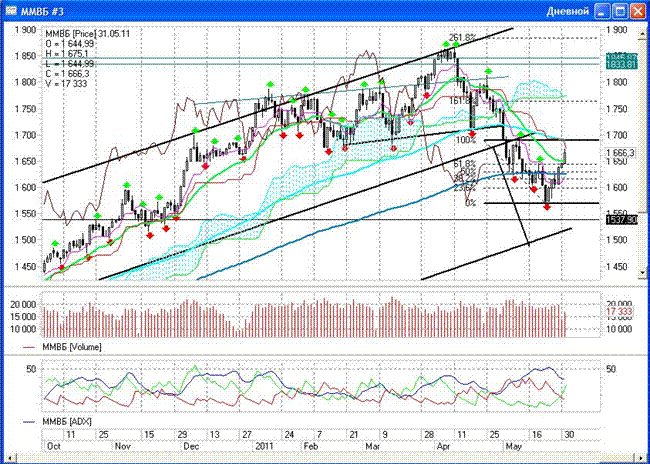Screen dimensions: 650x464
Task: Click the C = 1 666,3 close value
Action: click(67, 74)
